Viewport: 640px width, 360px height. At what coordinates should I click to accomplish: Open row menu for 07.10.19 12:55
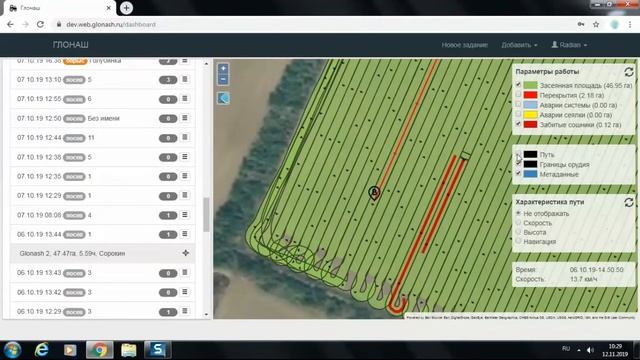tap(185, 99)
